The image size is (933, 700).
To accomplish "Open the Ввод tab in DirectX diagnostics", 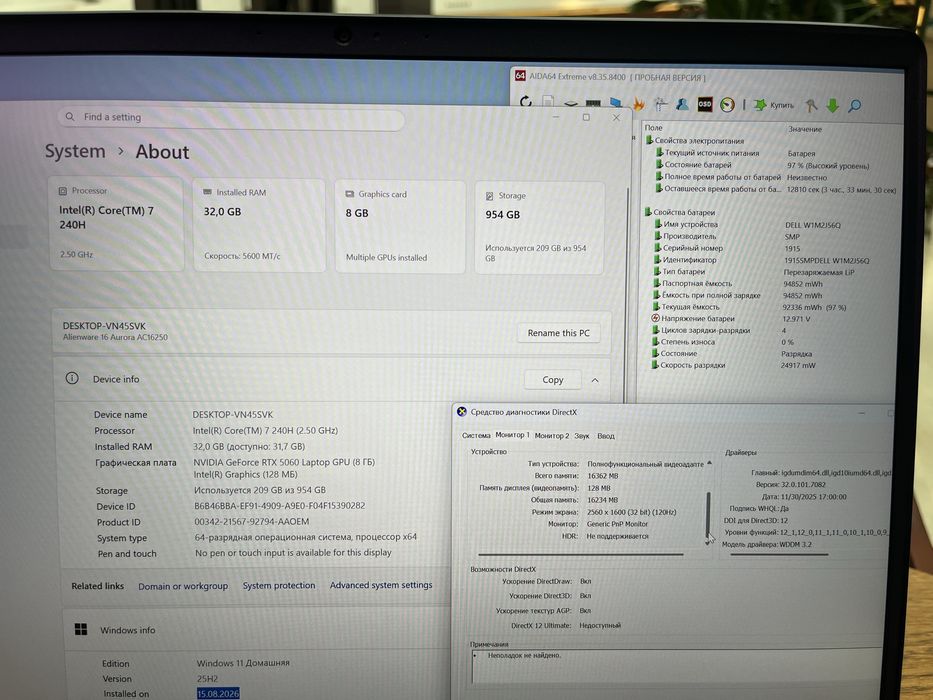I will [606, 436].
